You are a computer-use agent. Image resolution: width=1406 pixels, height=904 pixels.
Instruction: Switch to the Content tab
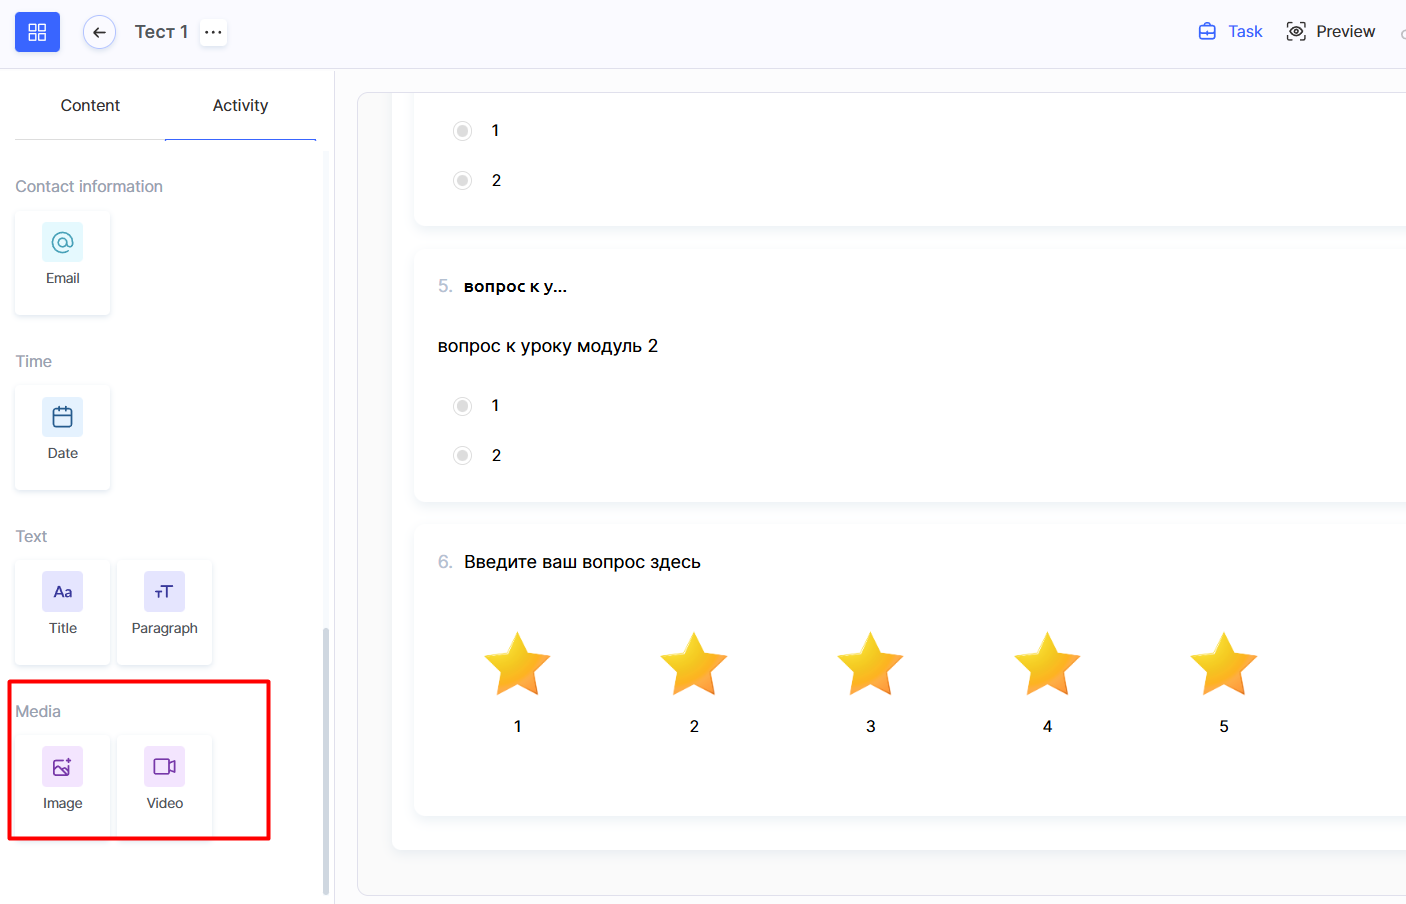[x=90, y=105]
